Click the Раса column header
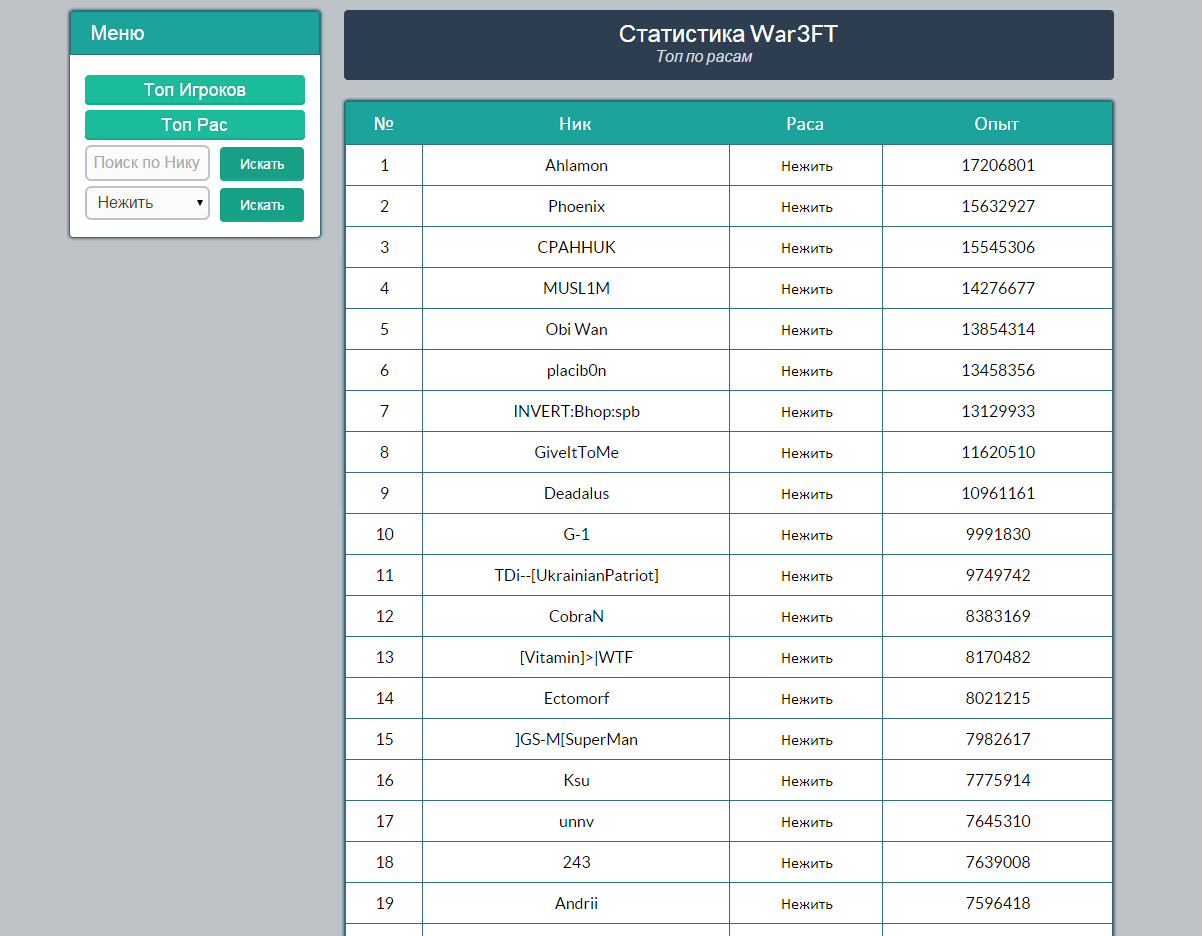This screenshot has height=936, width=1202. tap(805, 124)
